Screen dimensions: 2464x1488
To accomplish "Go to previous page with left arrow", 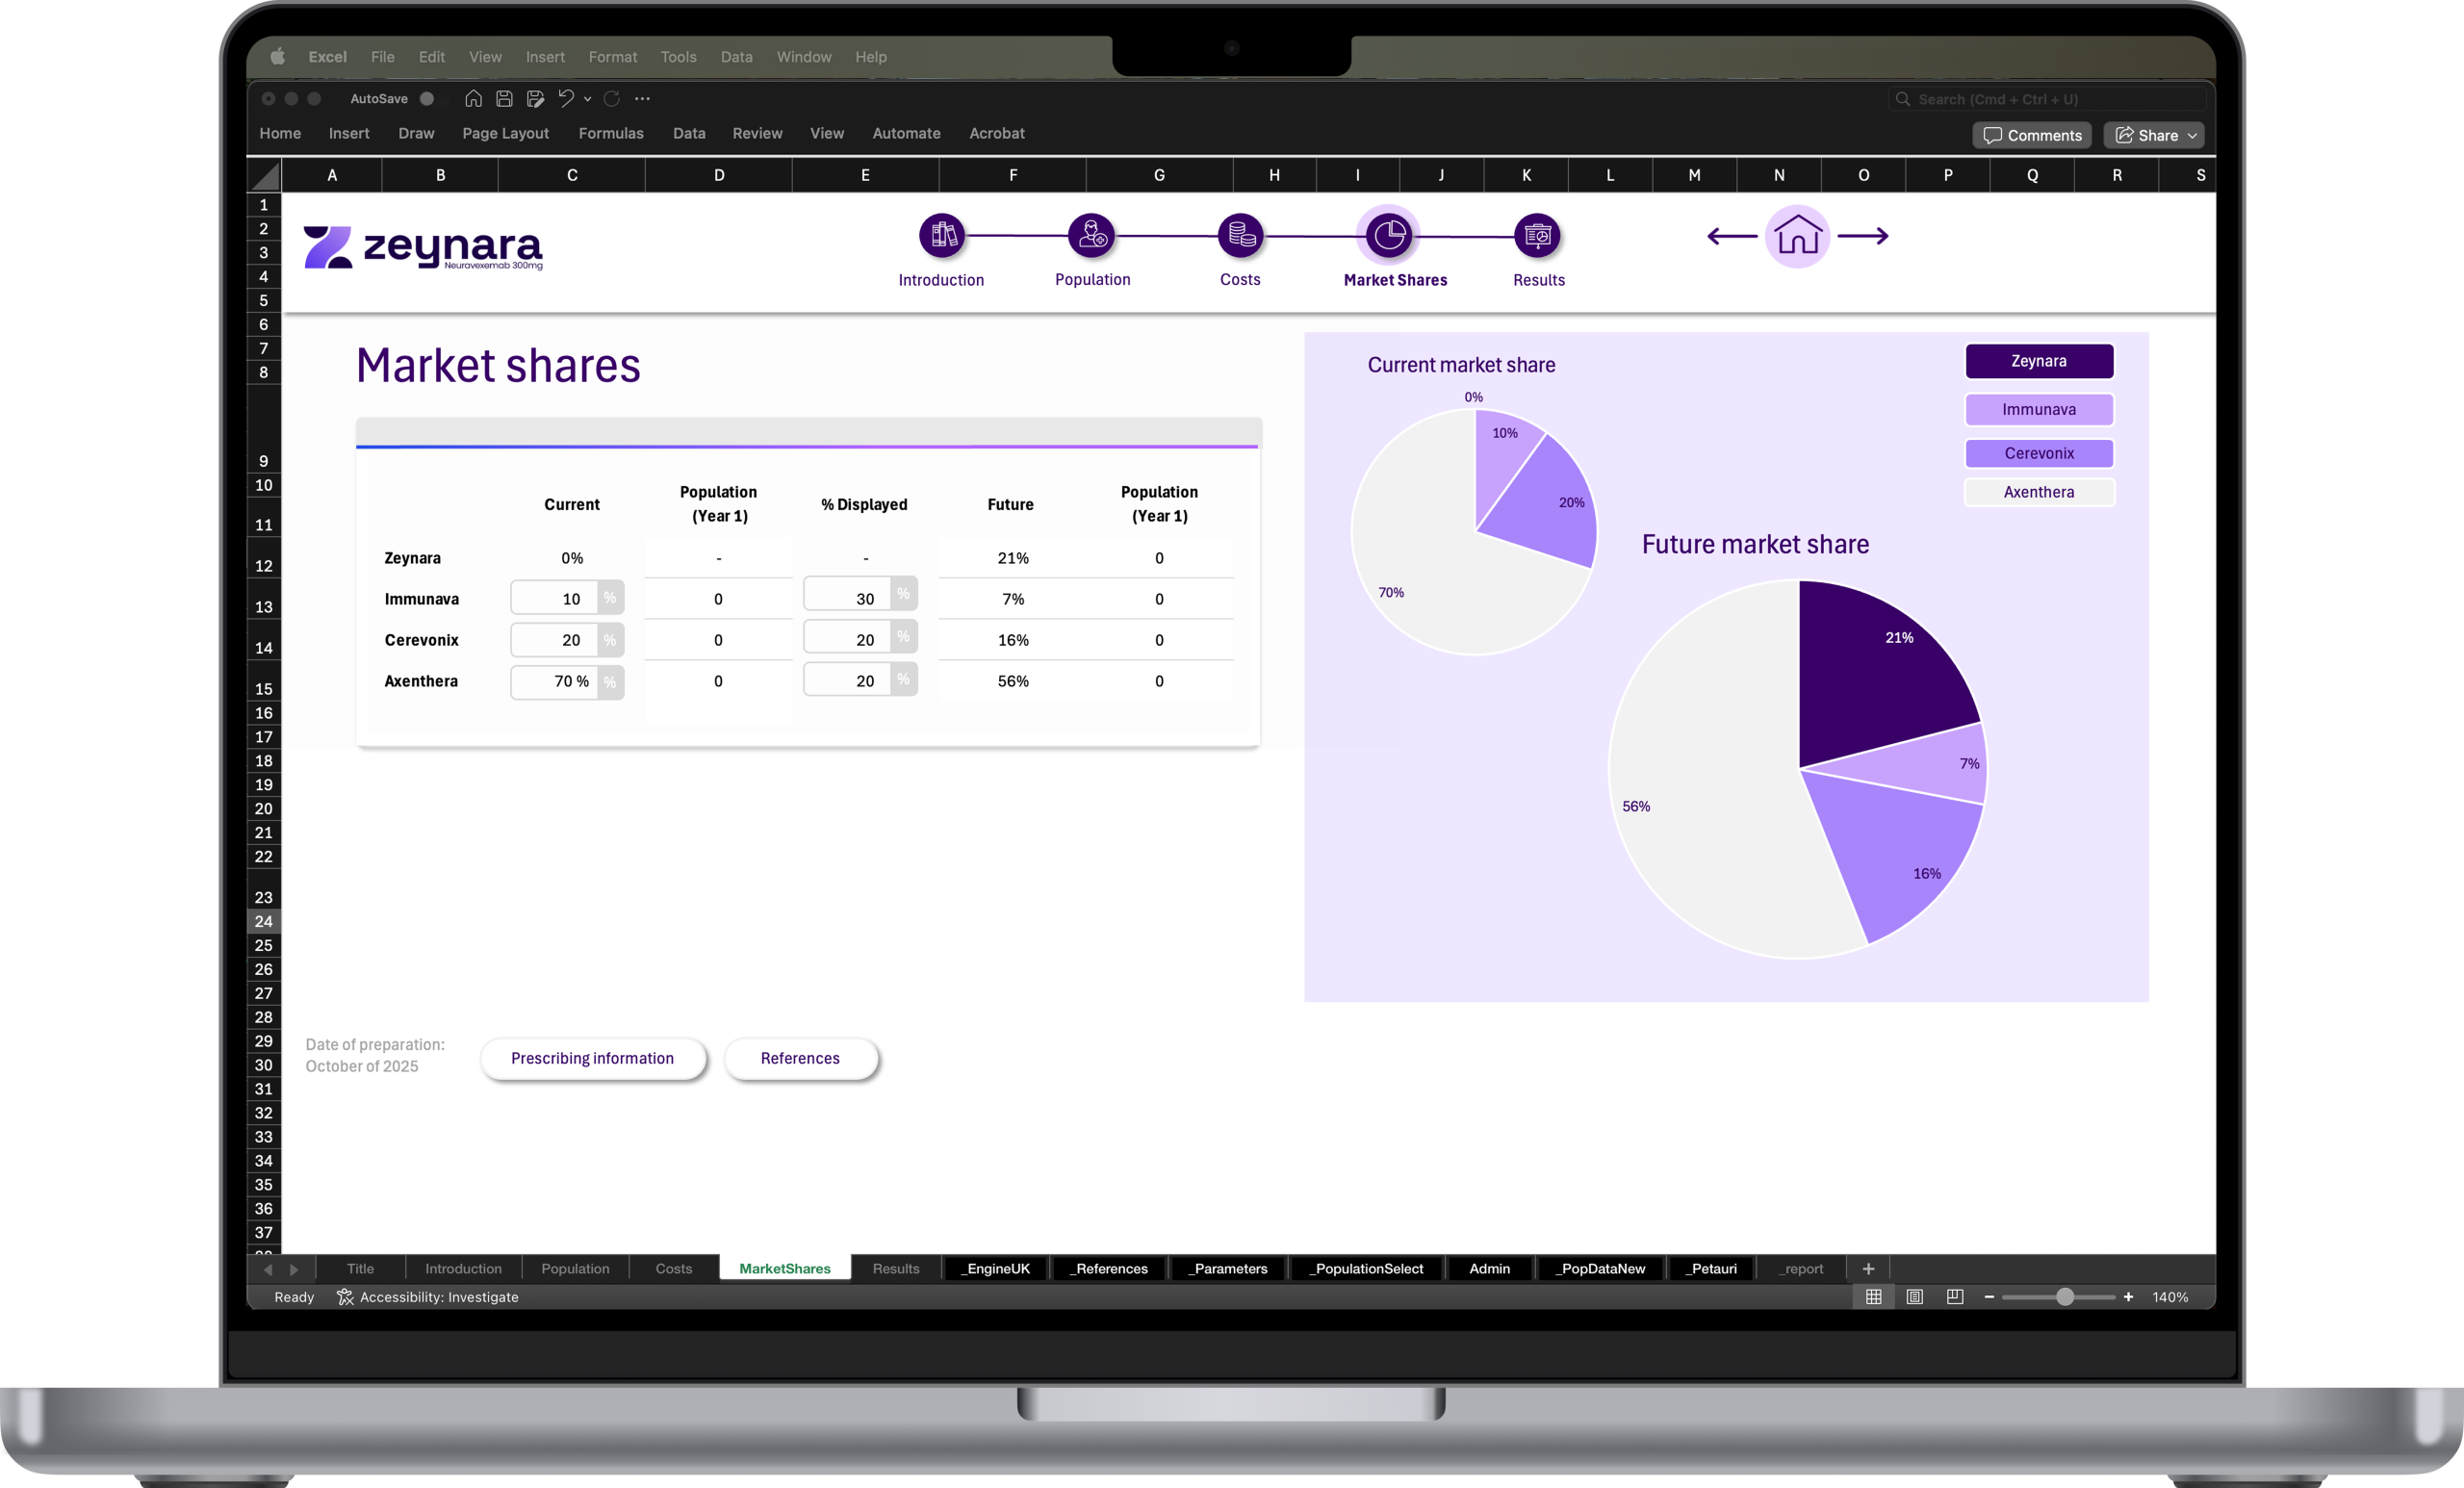I will point(1731,237).
